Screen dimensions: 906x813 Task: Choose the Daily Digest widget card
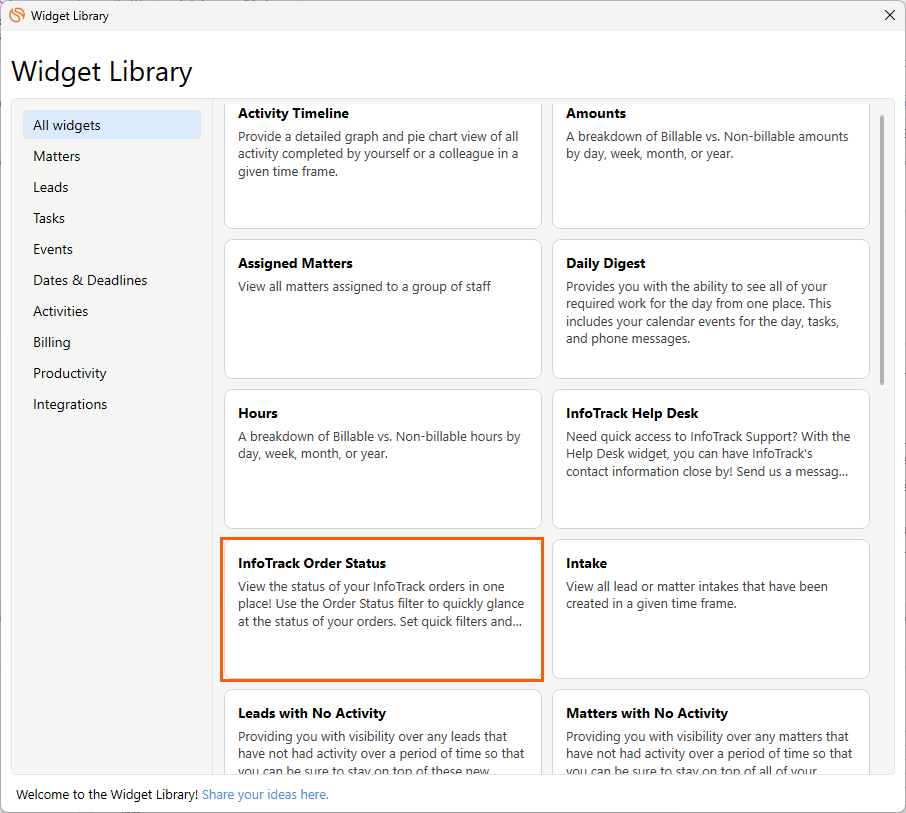[x=710, y=308]
